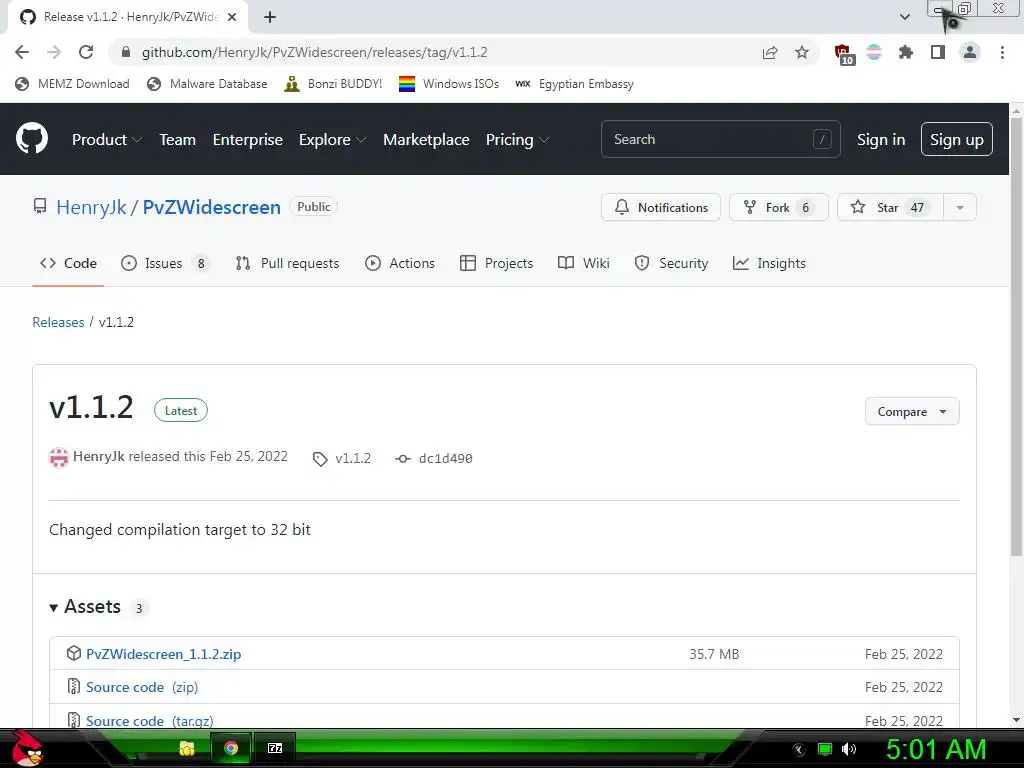Click HenryJk author name in release info

[x=99, y=456]
